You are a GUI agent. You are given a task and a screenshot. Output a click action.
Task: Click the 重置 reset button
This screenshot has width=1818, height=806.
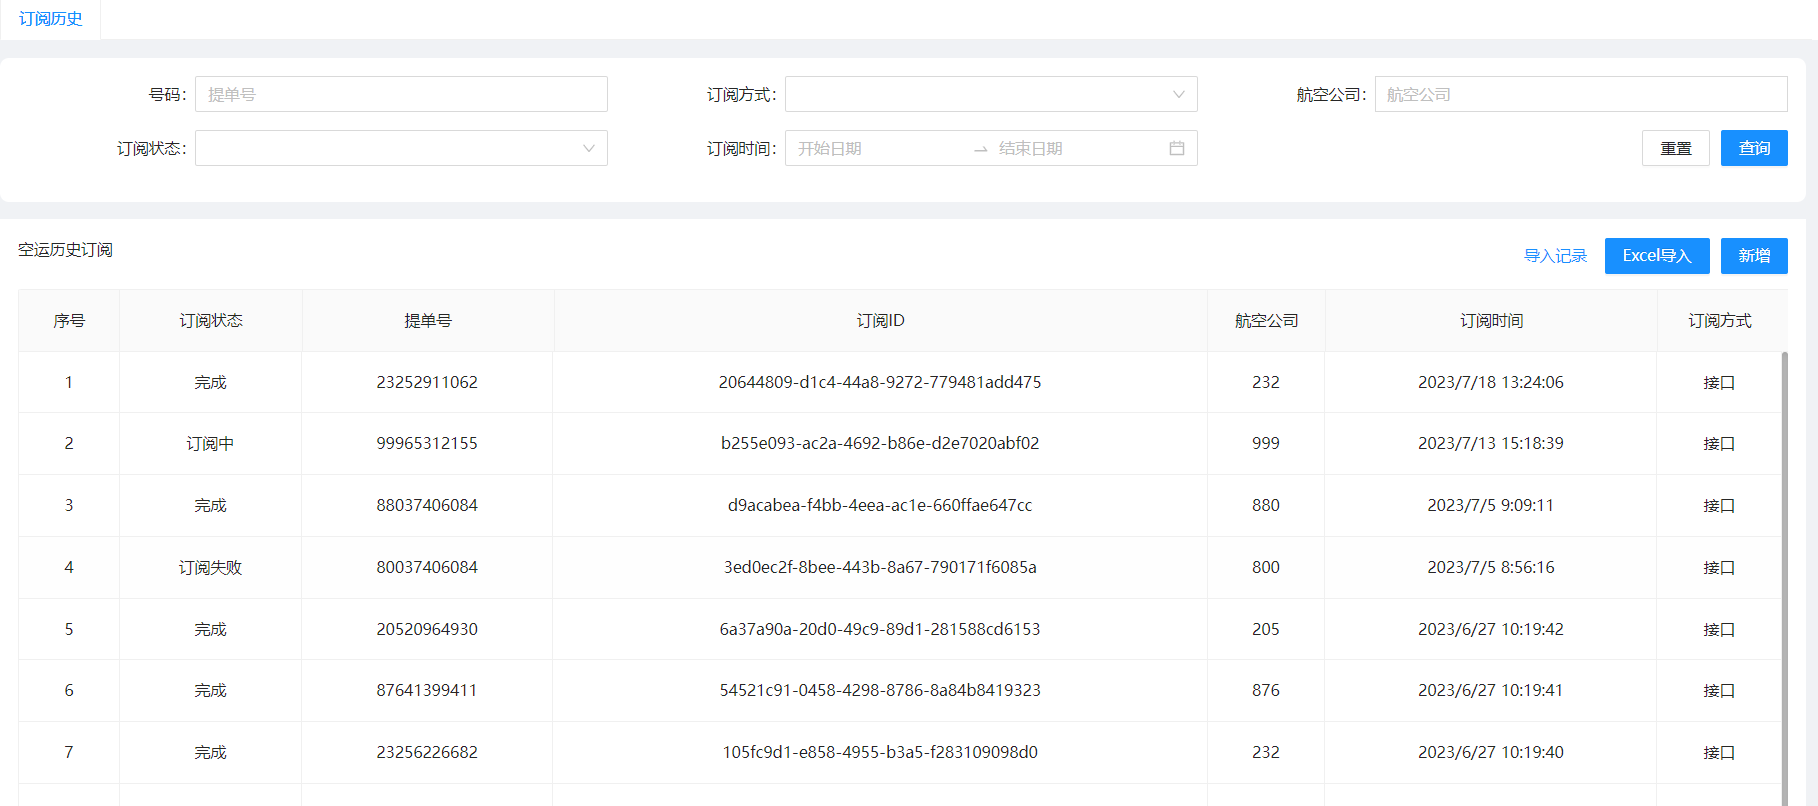[1676, 148]
